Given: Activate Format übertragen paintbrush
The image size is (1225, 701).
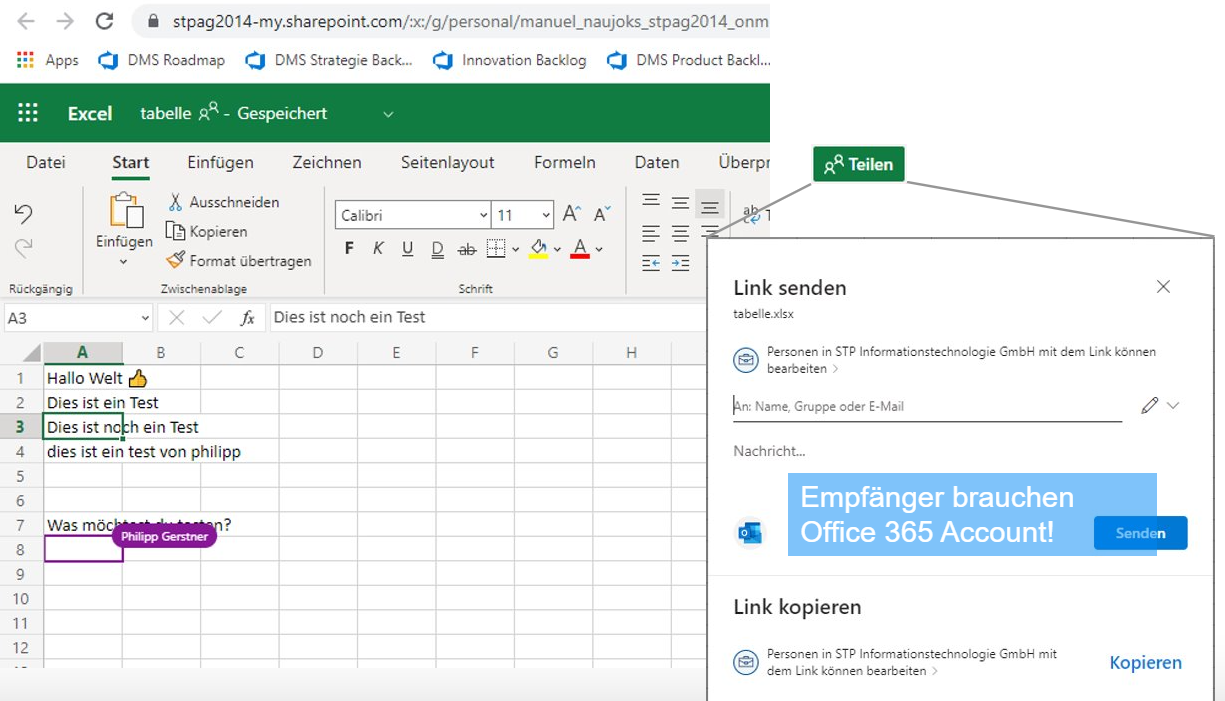Looking at the screenshot, I should pos(239,260).
